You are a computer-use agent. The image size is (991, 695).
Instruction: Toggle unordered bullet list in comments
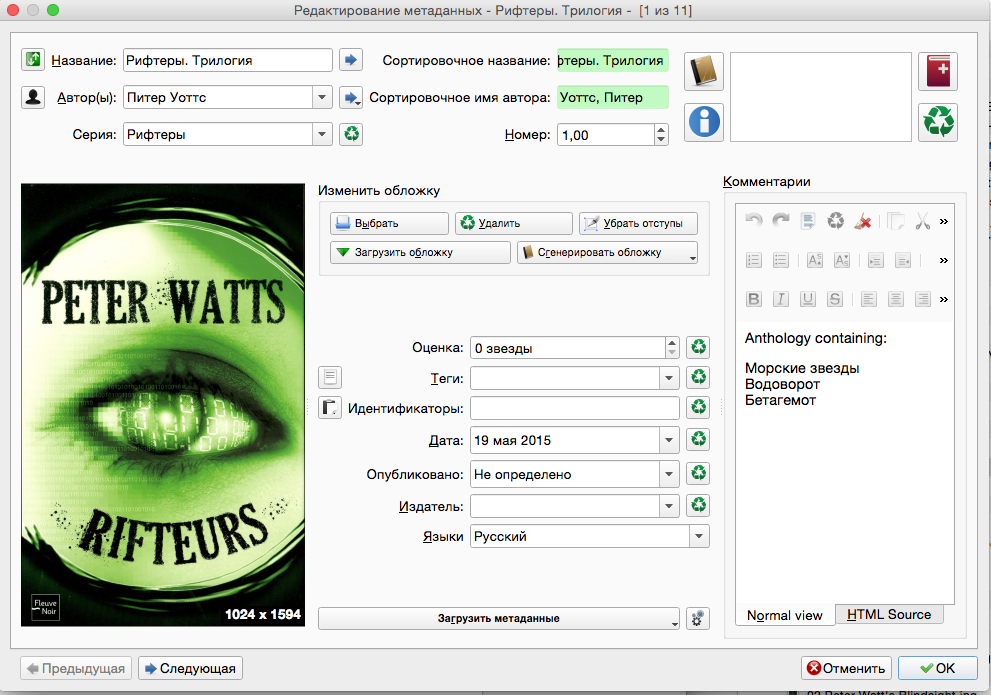pos(781,260)
